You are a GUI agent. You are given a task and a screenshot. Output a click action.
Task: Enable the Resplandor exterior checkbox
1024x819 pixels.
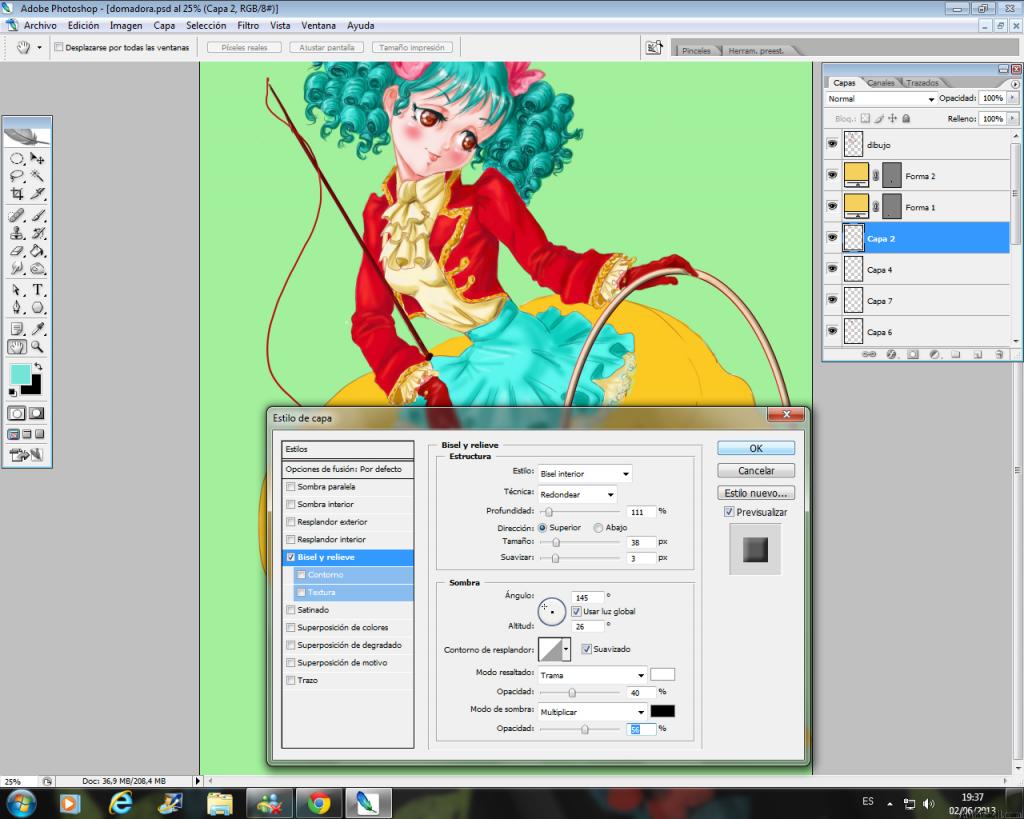(x=291, y=522)
